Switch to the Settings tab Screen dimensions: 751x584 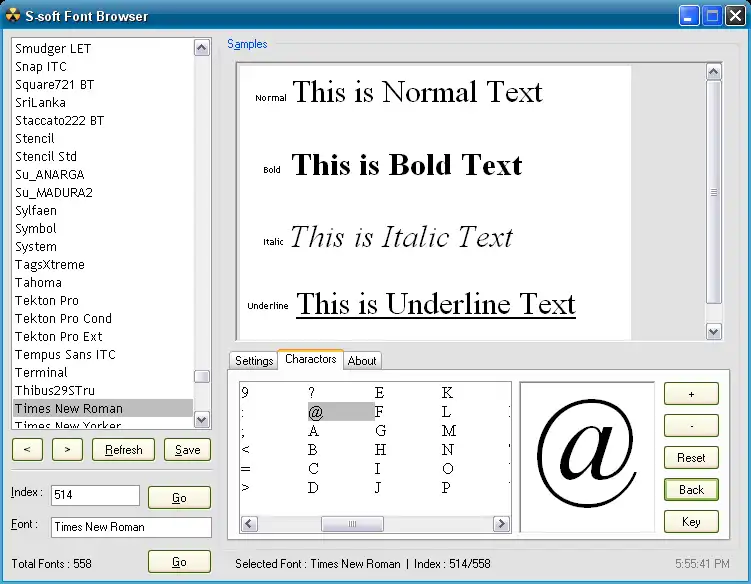tap(254, 361)
